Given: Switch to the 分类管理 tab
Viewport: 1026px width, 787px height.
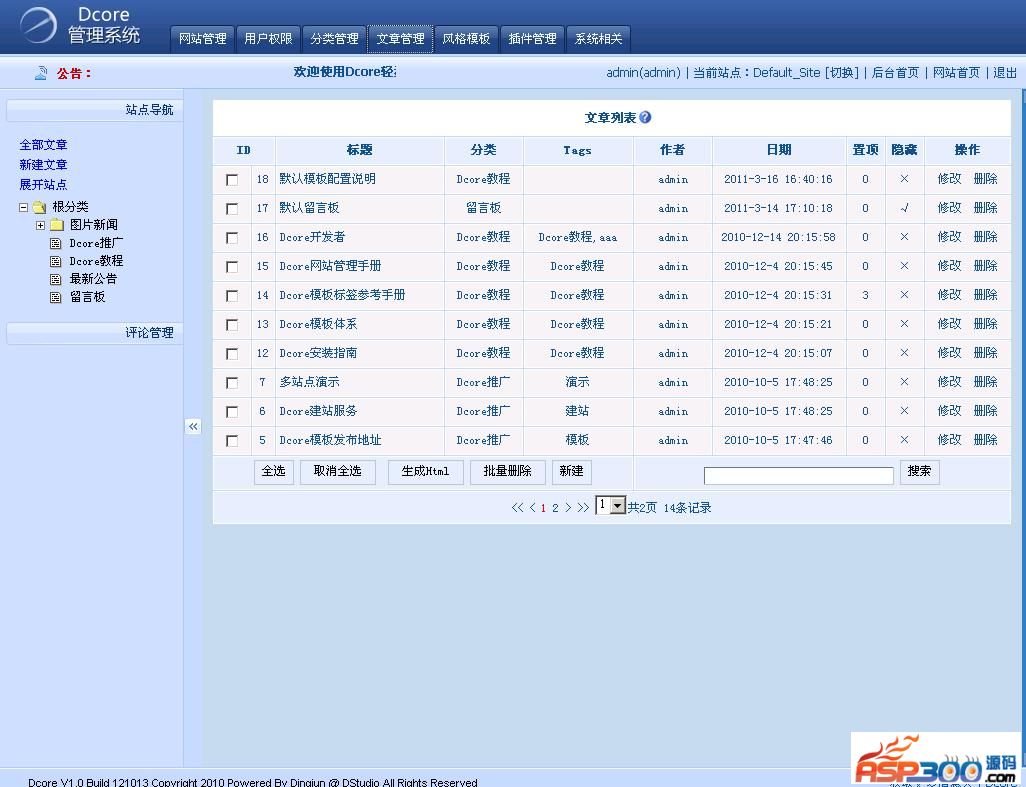Looking at the screenshot, I should tap(334, 39).
